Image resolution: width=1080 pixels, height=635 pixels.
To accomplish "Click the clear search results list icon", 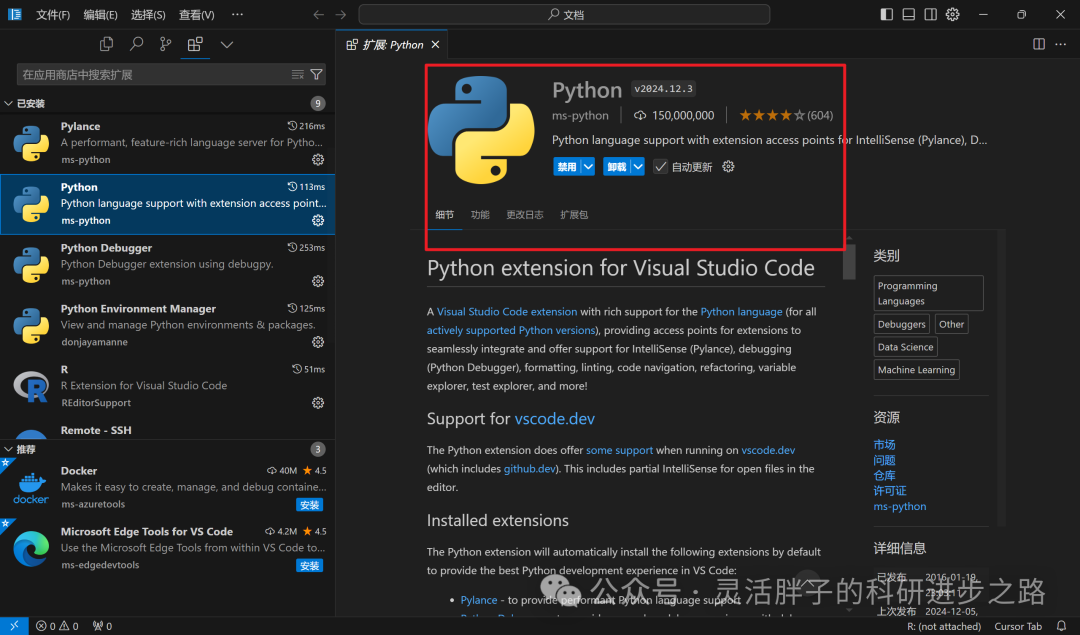I will 298,74.
